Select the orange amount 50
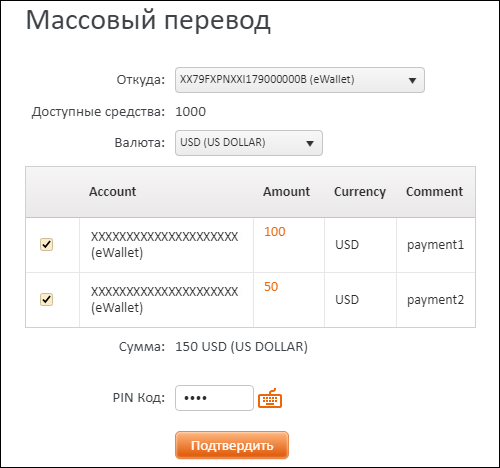 pyautogui.click(x=271, y=287)
